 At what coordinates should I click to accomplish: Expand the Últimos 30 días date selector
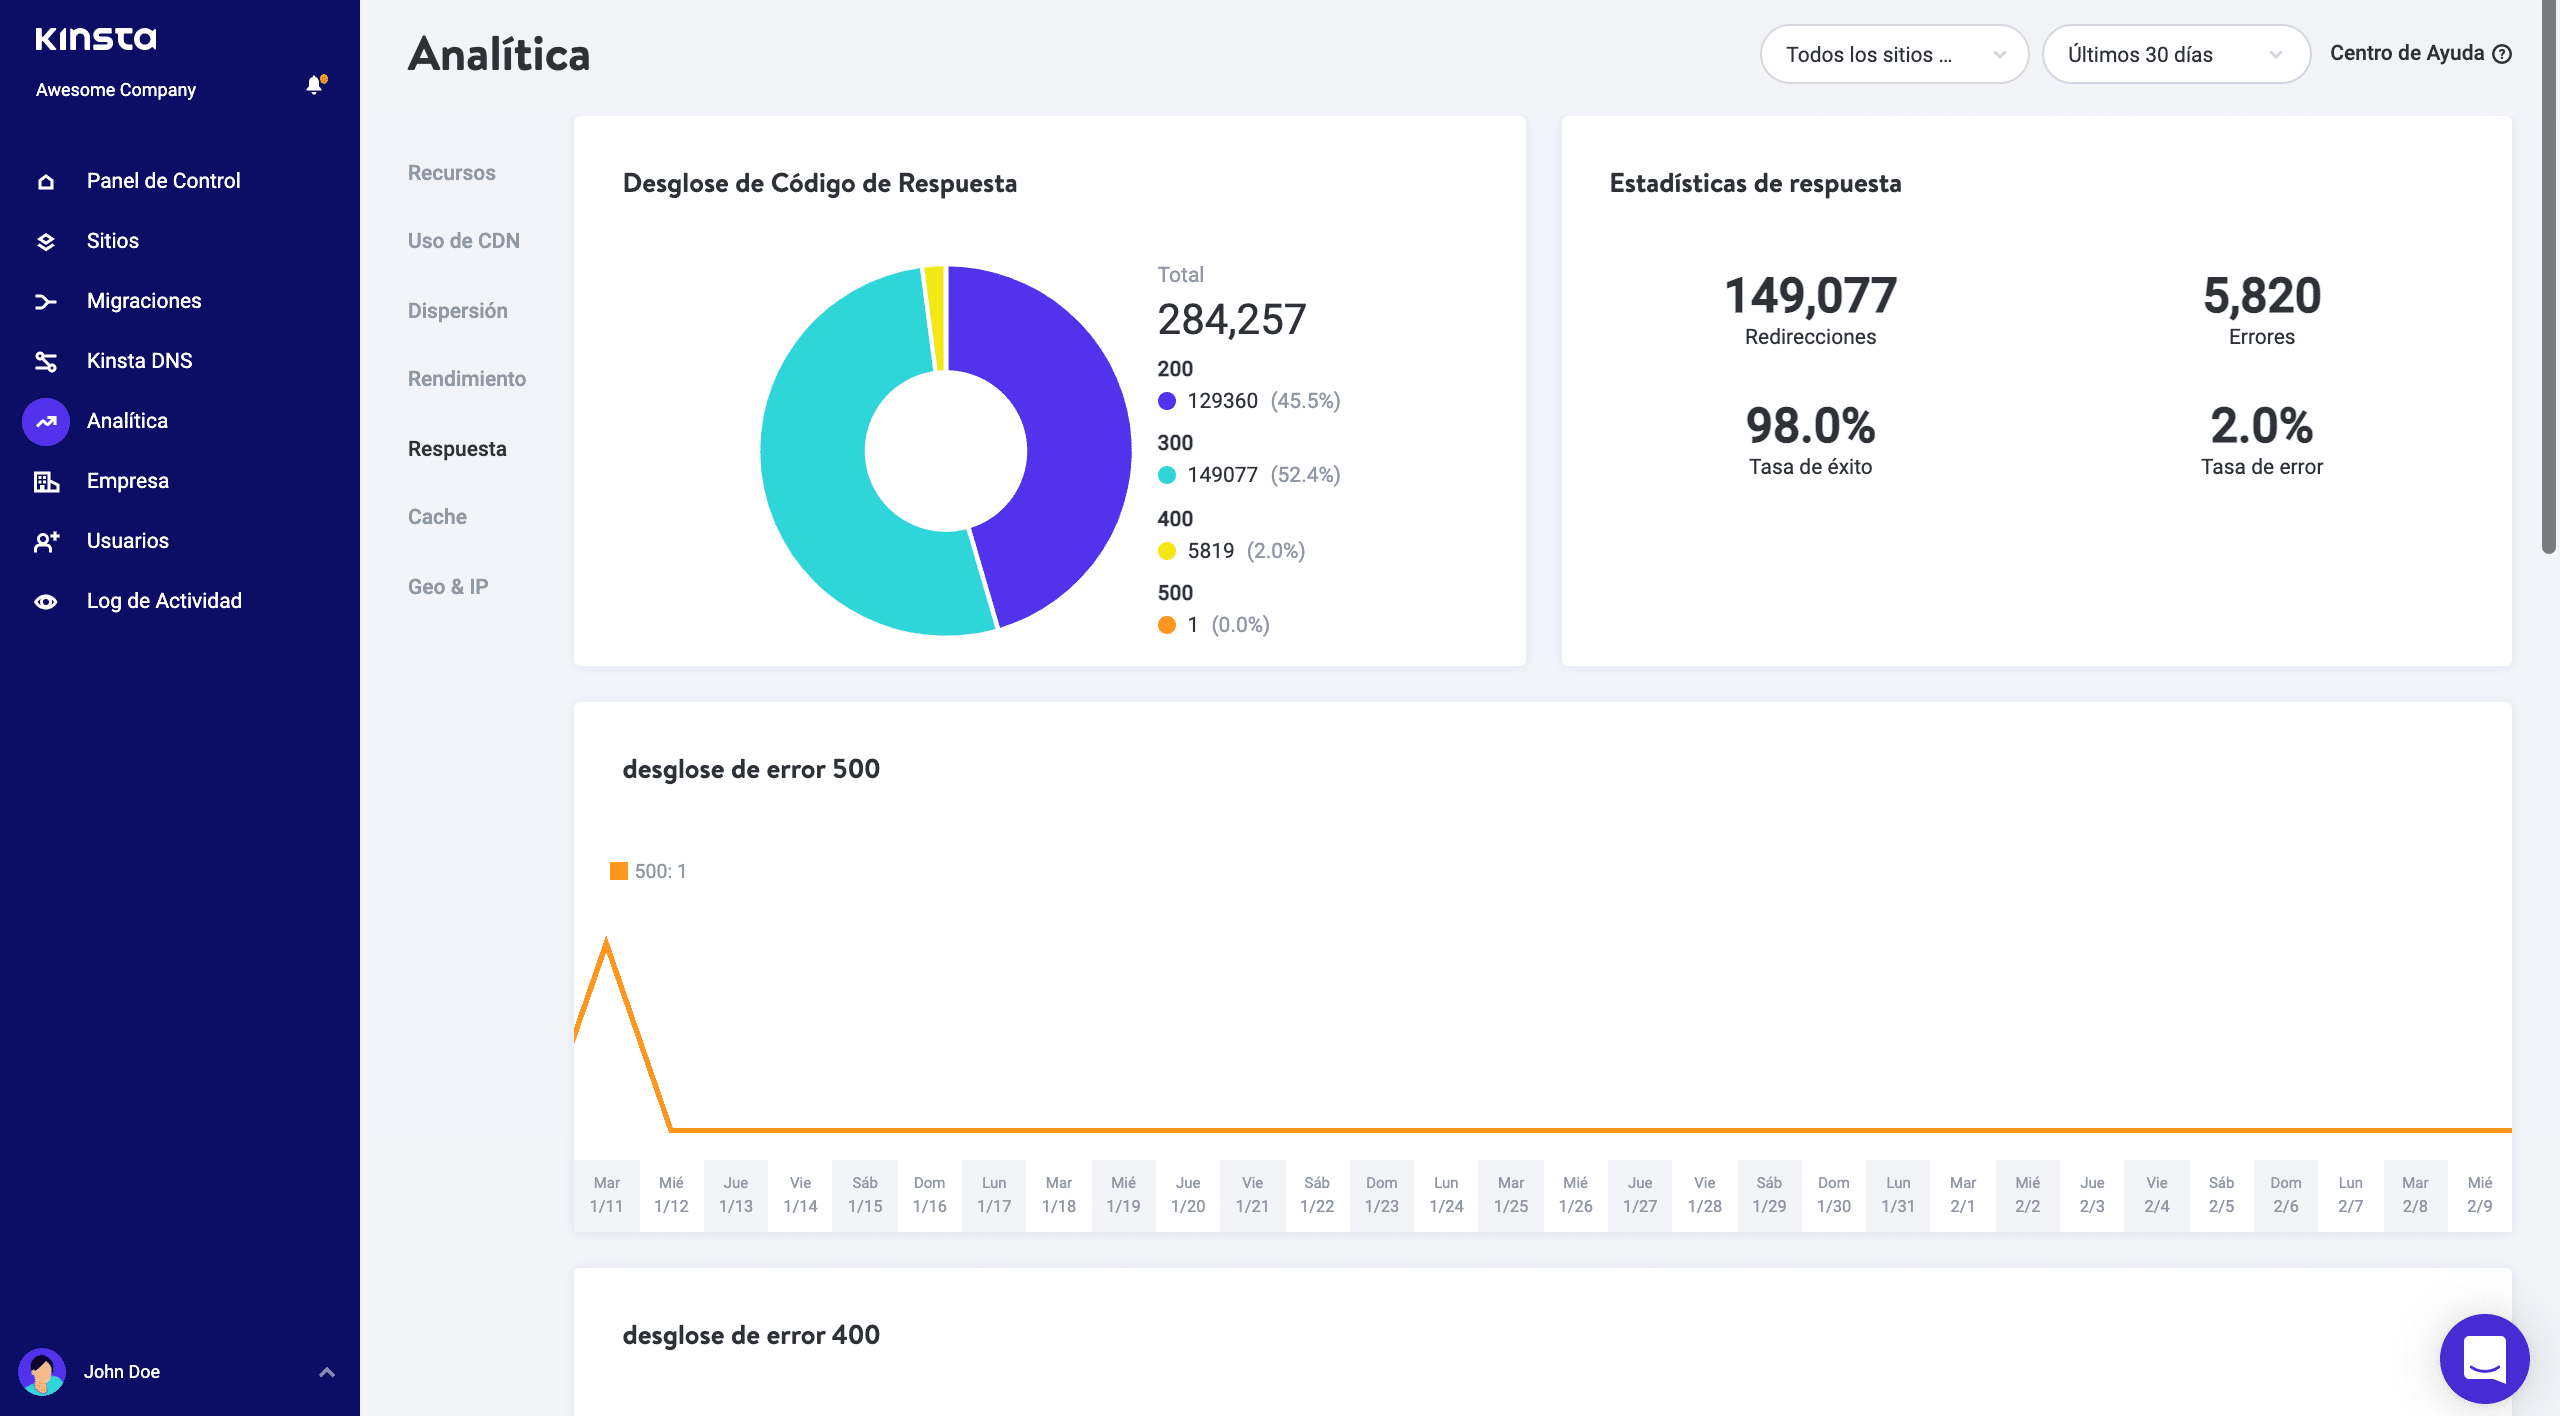click(x=2177, y=54)
